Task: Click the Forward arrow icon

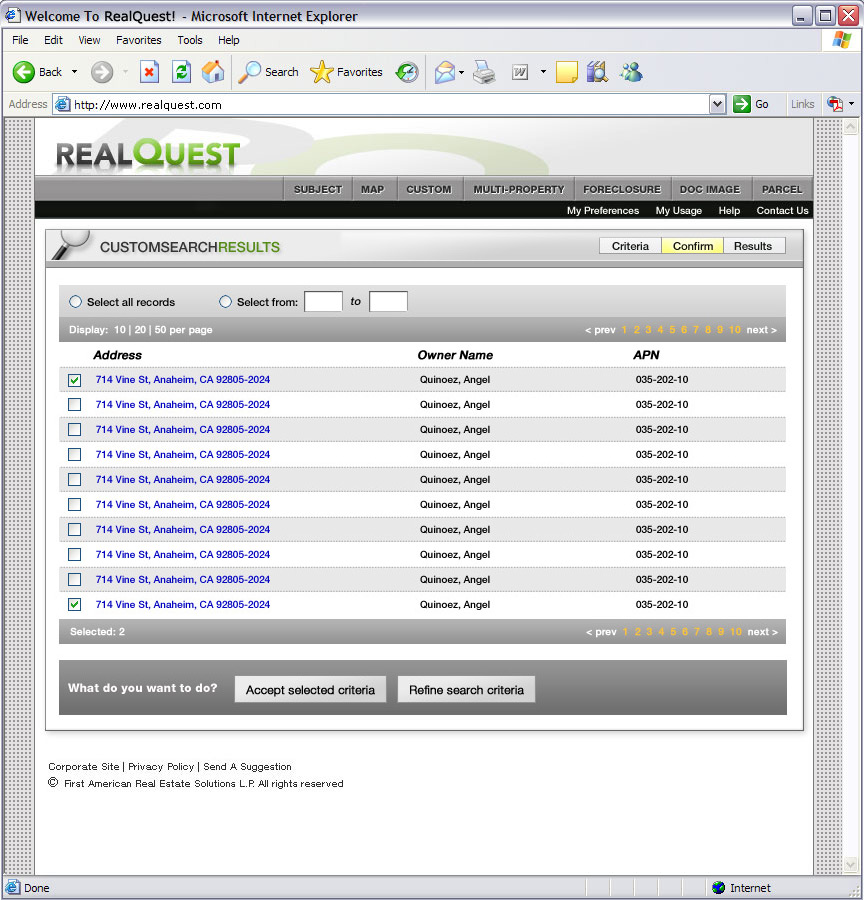Action: point(102,72)
